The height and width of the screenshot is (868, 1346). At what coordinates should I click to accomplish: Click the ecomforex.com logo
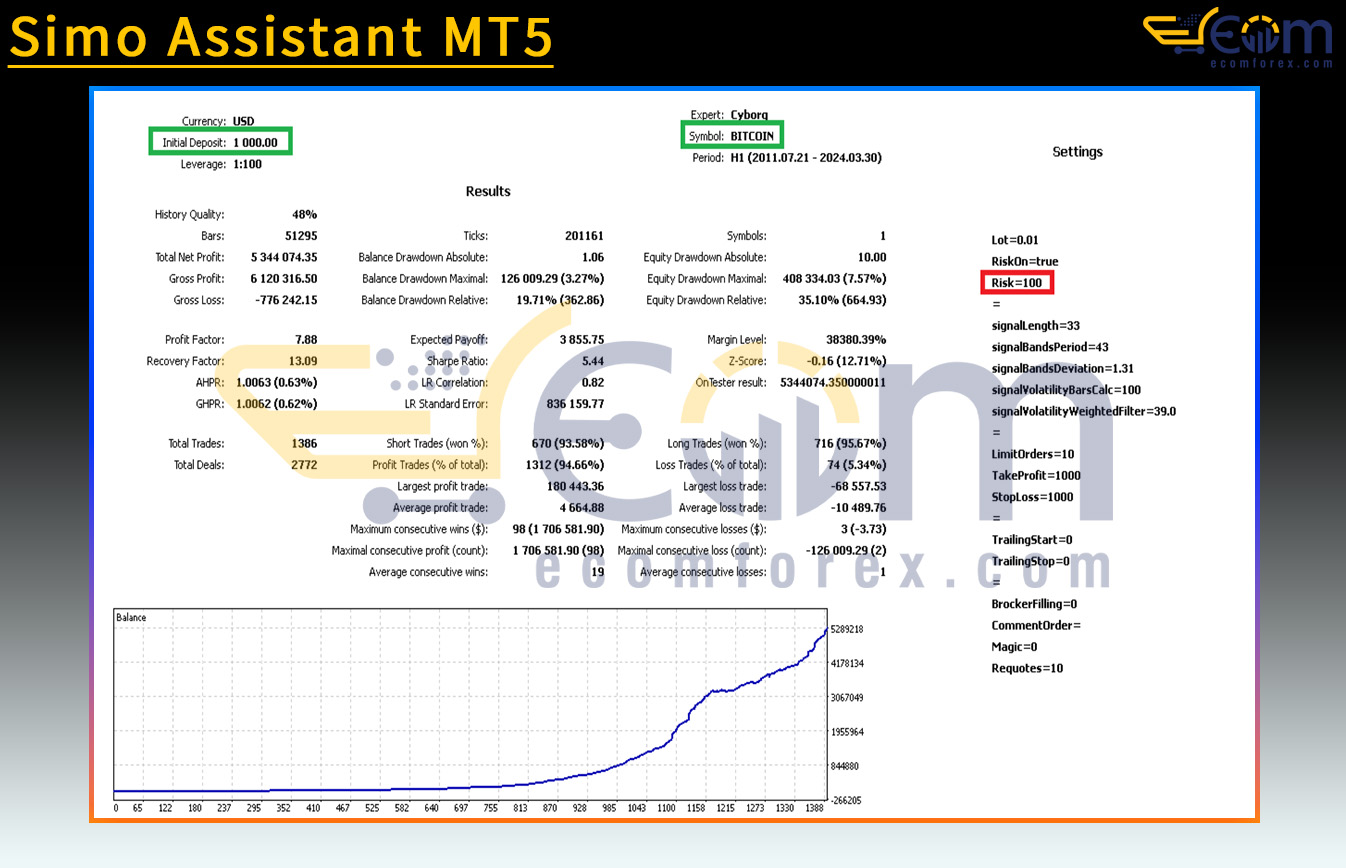pyautogui.click(x=1238, y=38)
